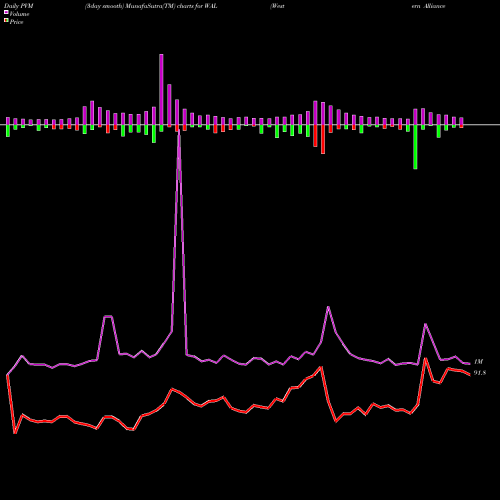Image resolution: width=500 pixels, height=500 pixels.
Task: Click the red-green Price legend swatch
Action: point(6,21)
